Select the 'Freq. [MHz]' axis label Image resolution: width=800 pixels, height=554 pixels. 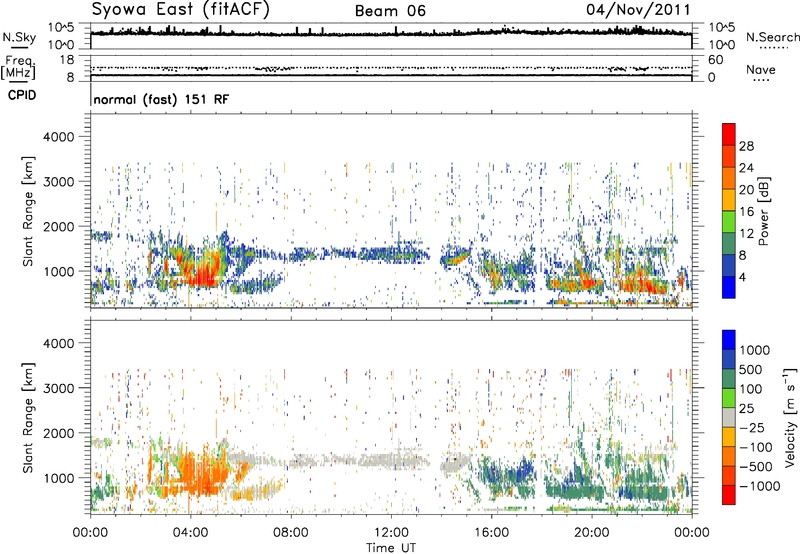pos(18,67)
